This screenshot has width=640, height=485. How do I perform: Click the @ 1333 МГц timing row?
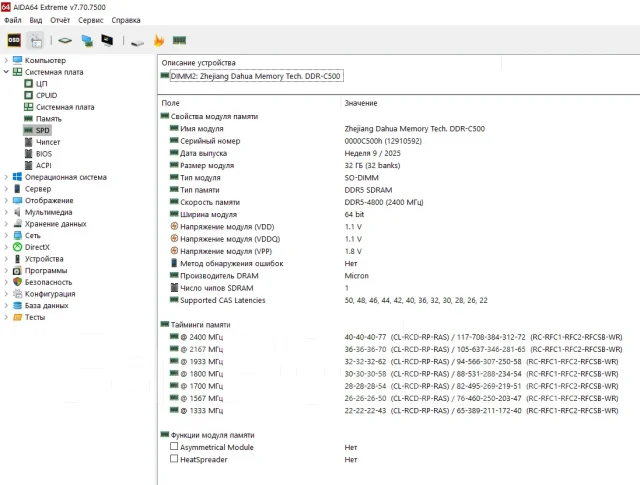pos(399,410)
